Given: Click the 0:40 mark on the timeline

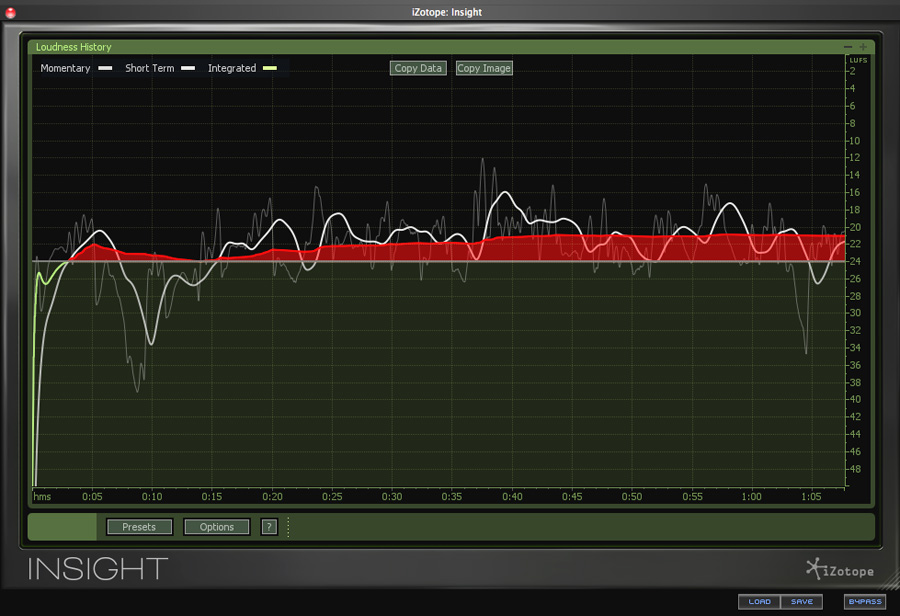Looking at the screenshot, I should (x=512, y=497).
